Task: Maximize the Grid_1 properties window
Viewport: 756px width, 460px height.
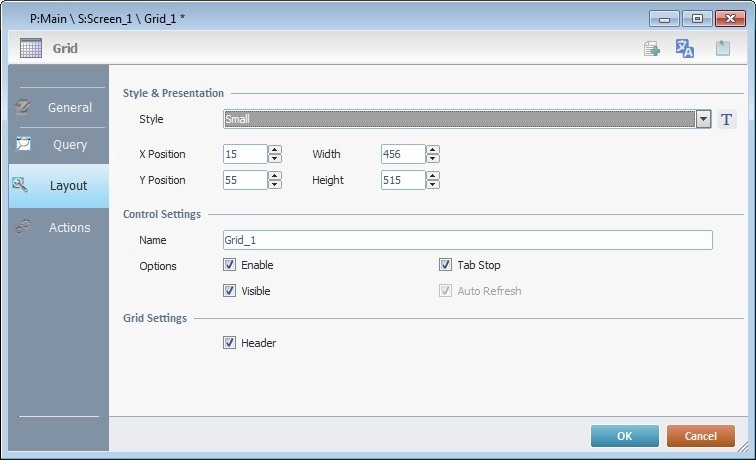Action: pos(697,19)
